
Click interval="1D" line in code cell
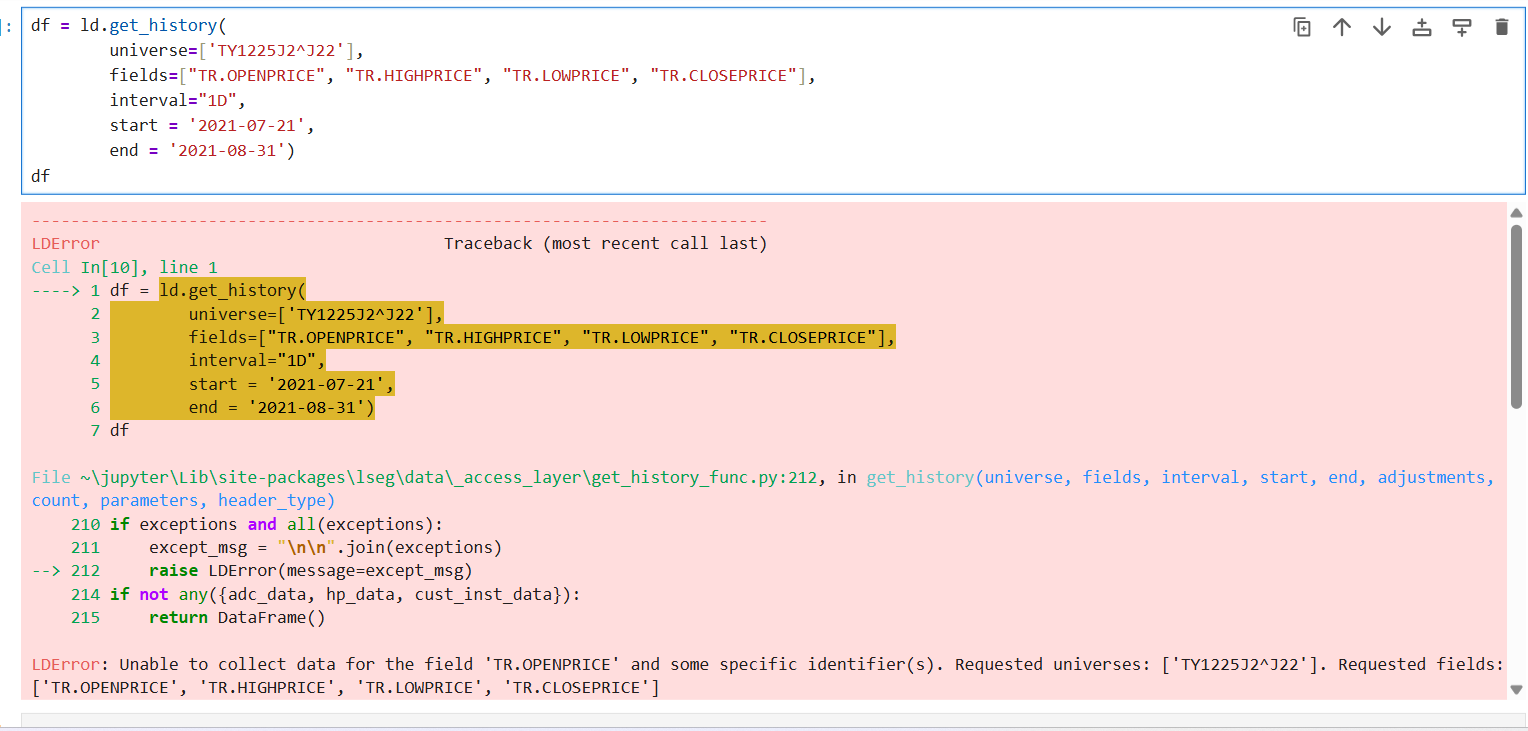(178, 101)
